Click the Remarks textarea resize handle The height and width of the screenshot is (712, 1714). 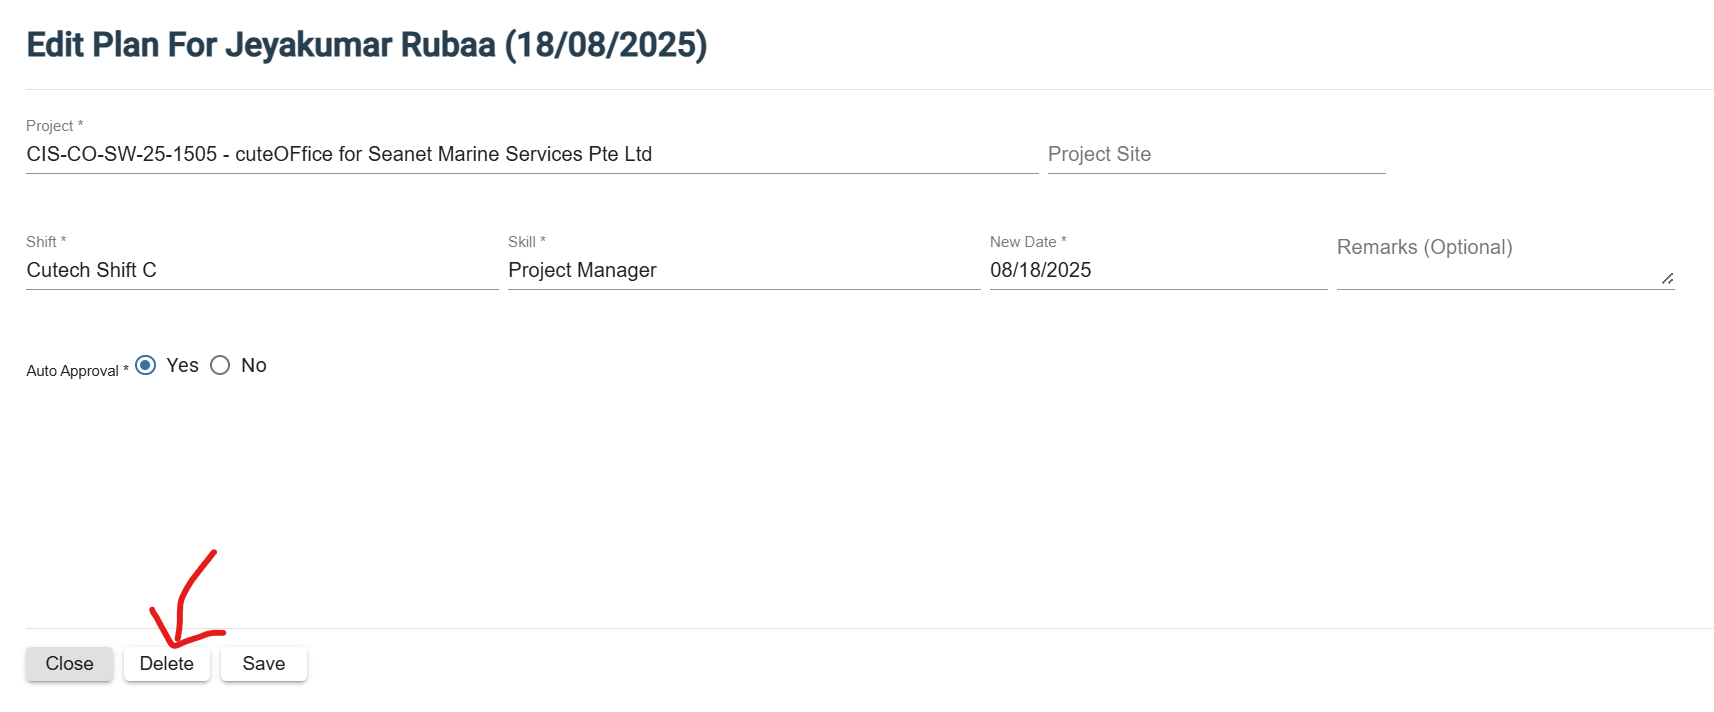point(1667,279)
